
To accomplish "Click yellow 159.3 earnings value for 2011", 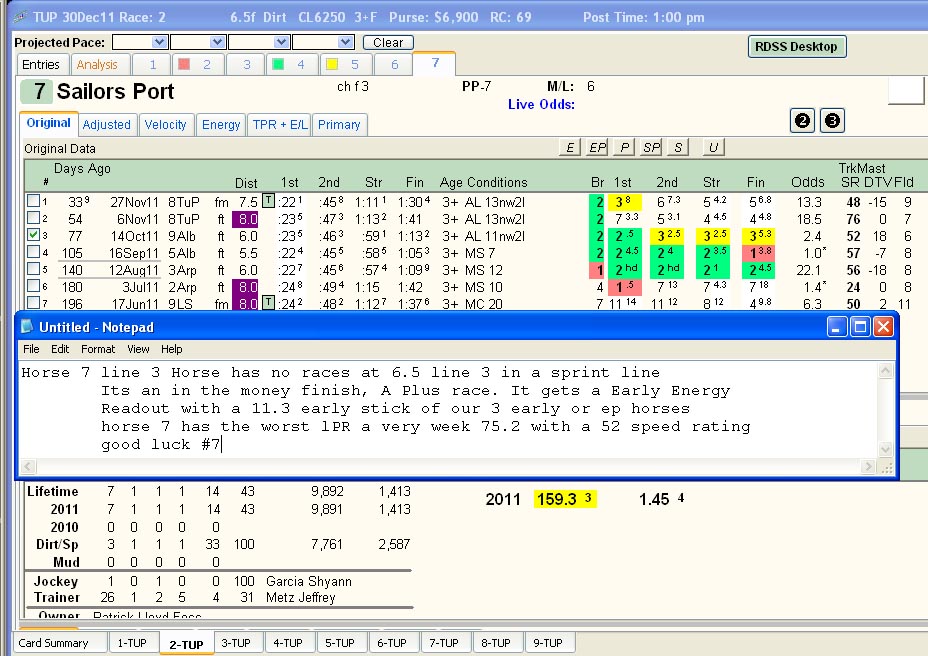I will [565, 499].
